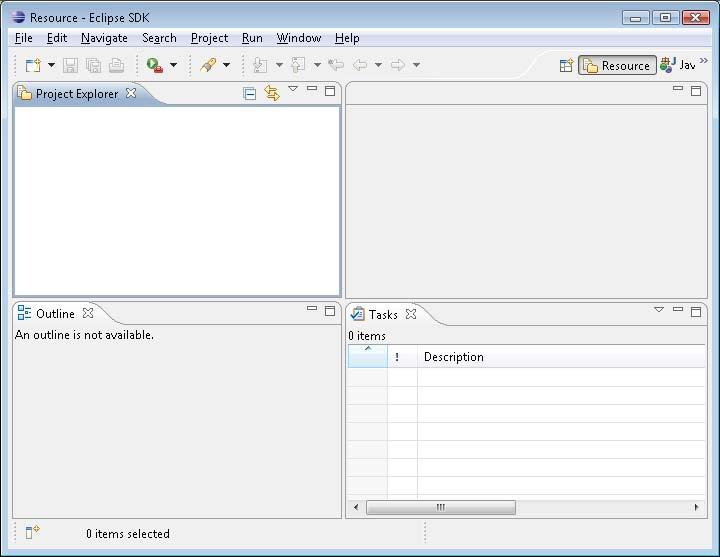Click the Tasks scrollbar left arrow
The height and width of the screenshot is (557, 720).
(x=356, y=507)
